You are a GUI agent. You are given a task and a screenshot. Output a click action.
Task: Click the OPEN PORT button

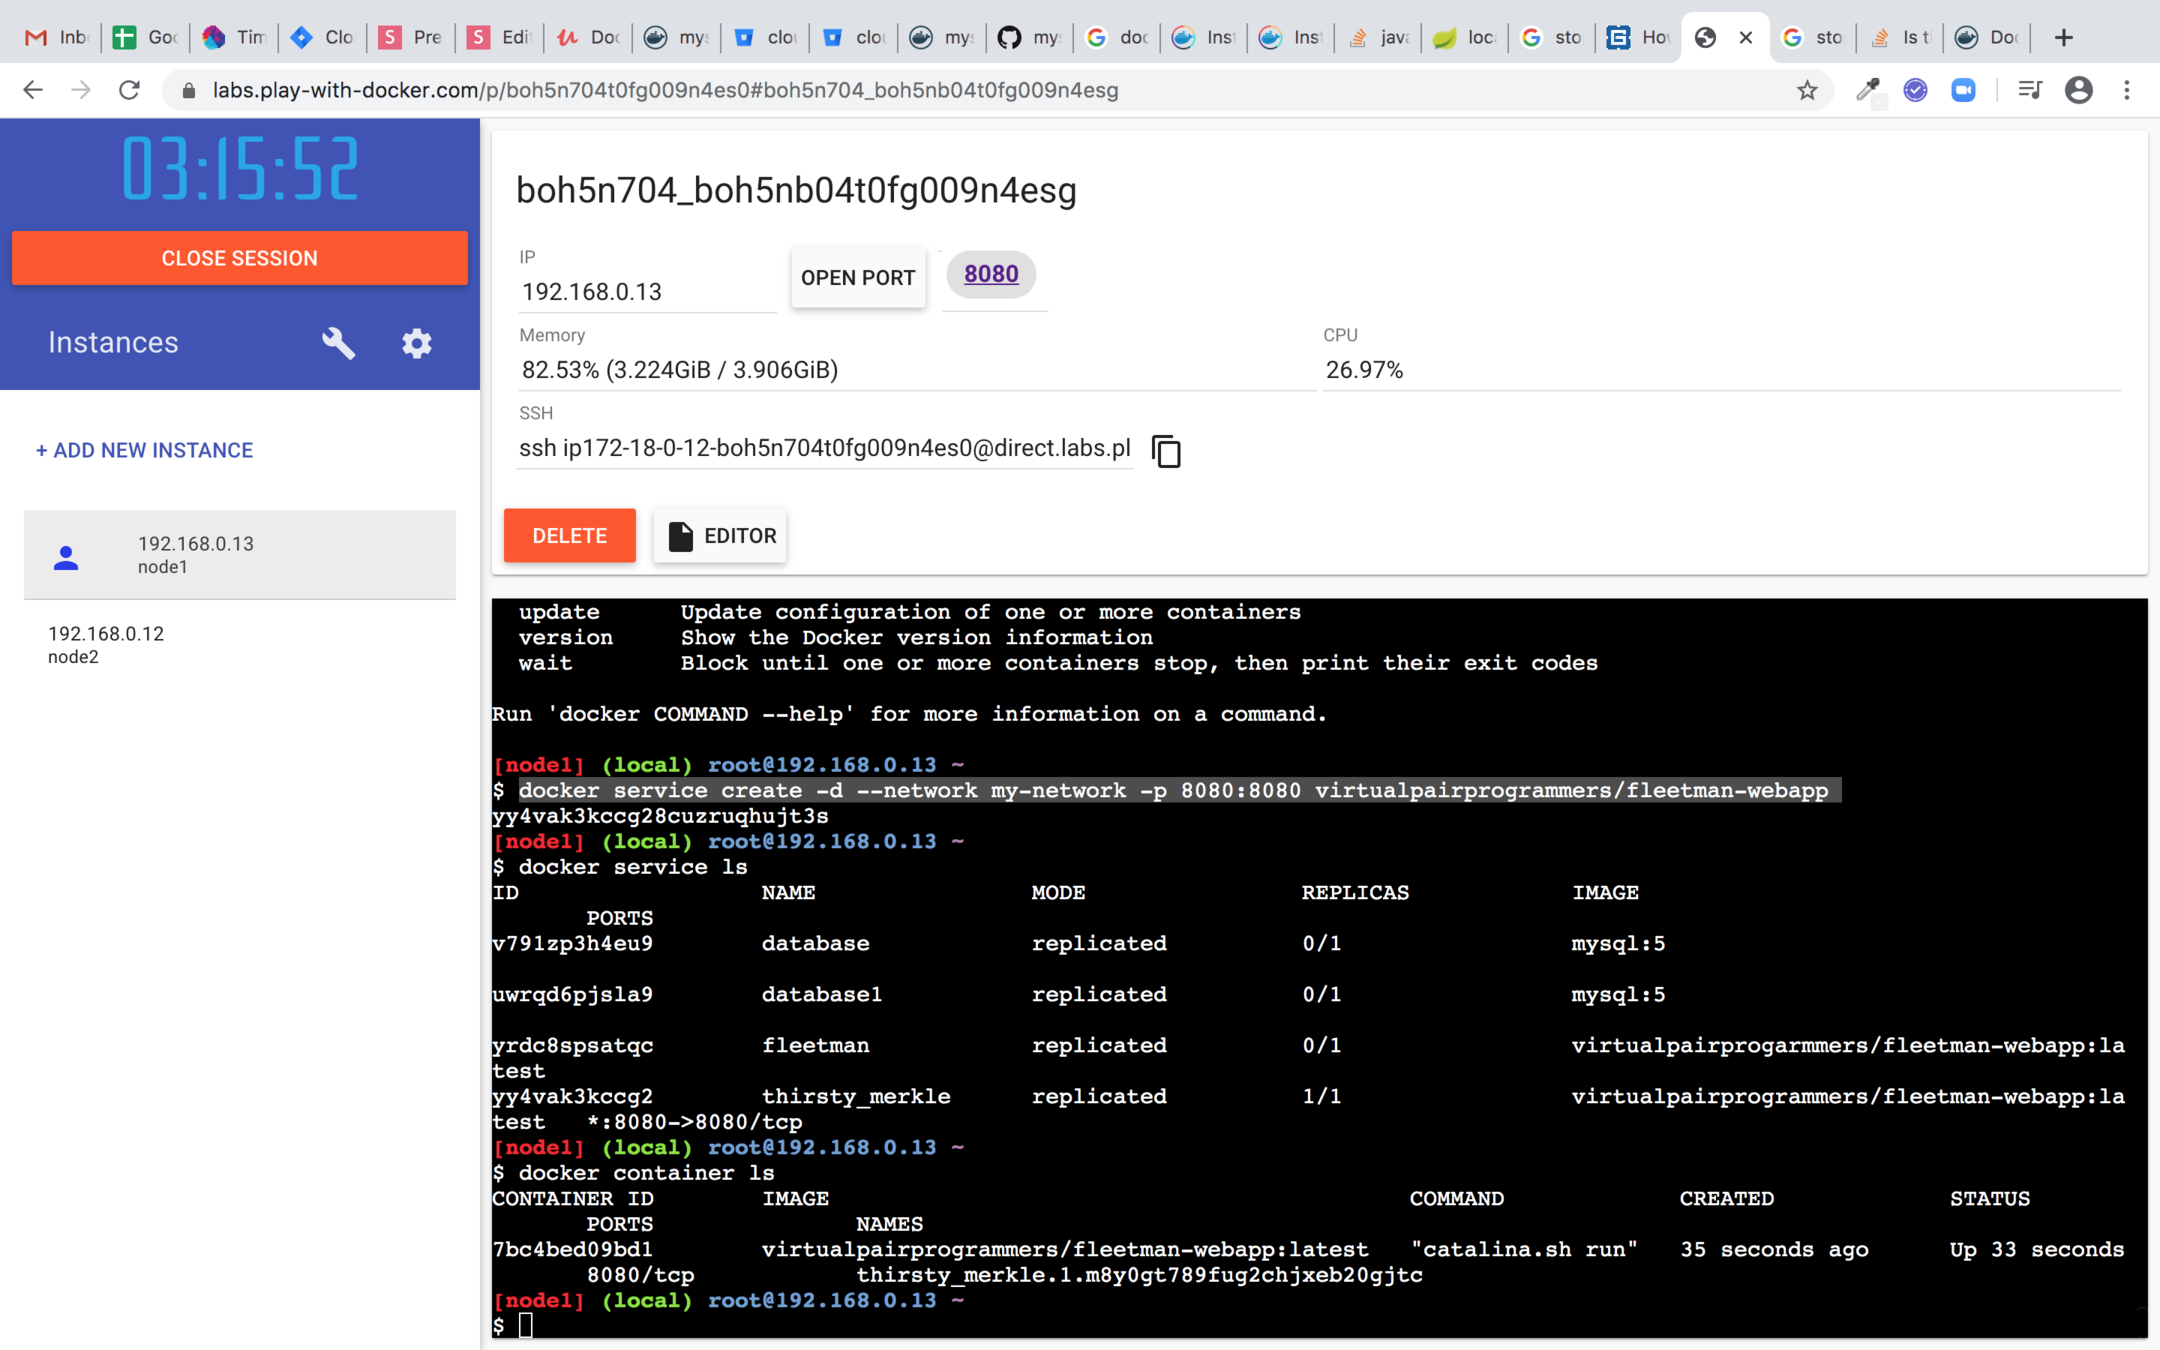pyautogui.click(x=858, y=278)
